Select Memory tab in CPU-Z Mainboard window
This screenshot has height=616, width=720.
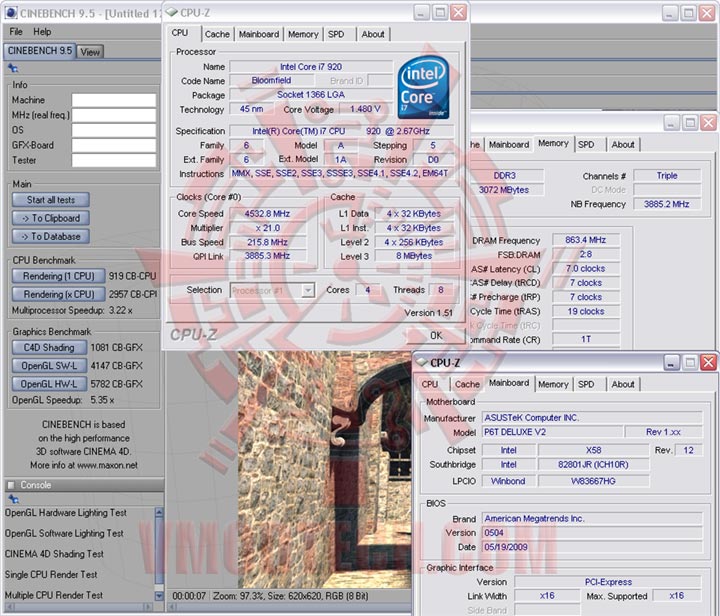tap(553, 384)
